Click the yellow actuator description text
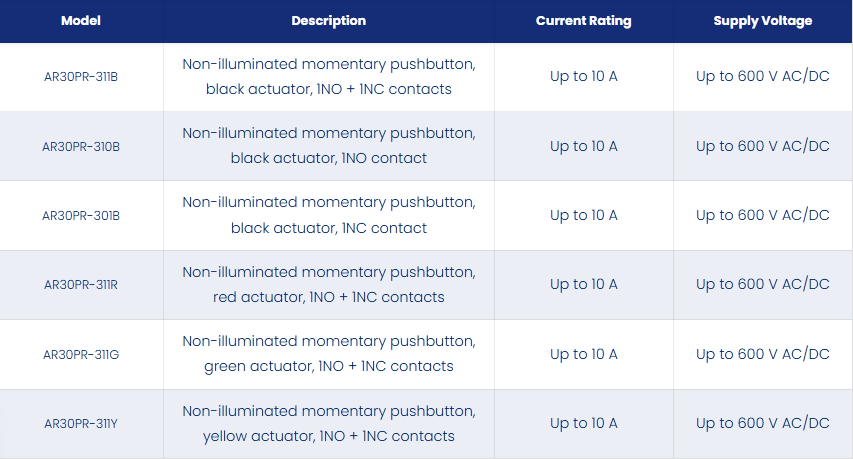 [329, 424]
